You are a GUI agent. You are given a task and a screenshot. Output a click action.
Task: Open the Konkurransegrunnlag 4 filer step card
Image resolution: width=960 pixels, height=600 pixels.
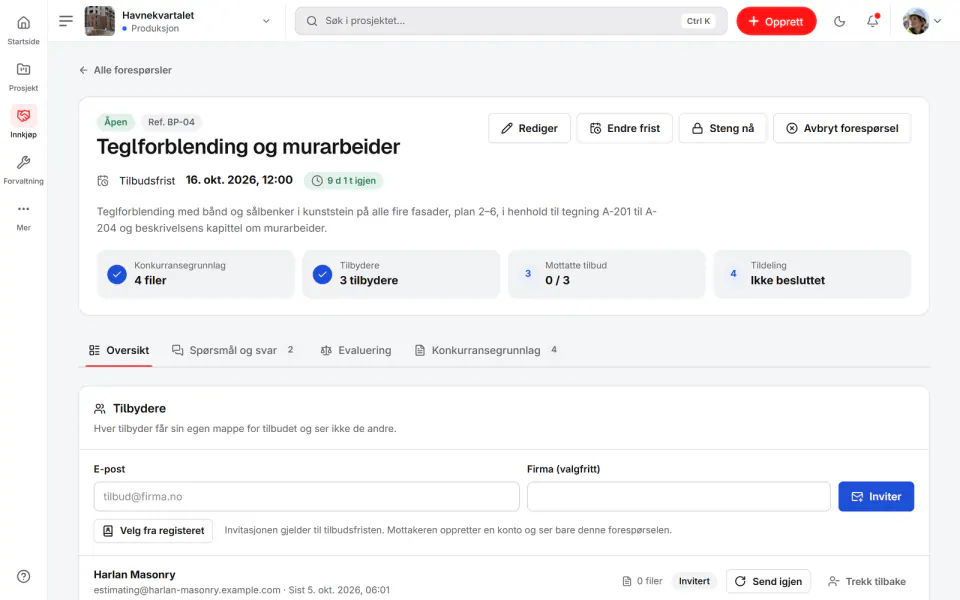point(195,274)
